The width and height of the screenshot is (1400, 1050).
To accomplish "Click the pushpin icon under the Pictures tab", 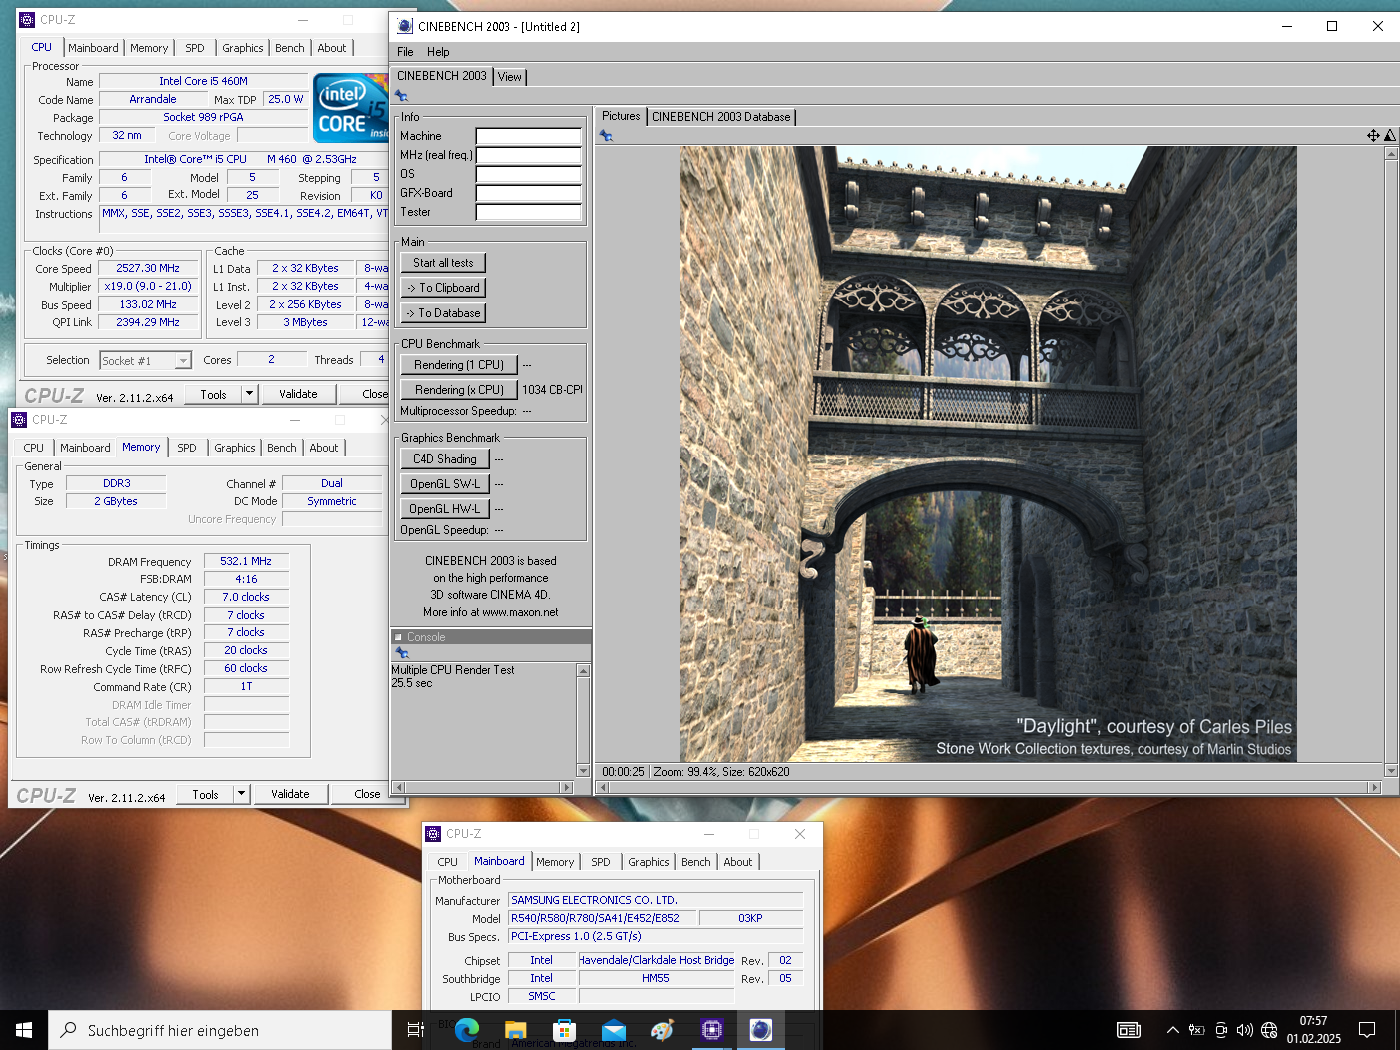I will 606,136.
